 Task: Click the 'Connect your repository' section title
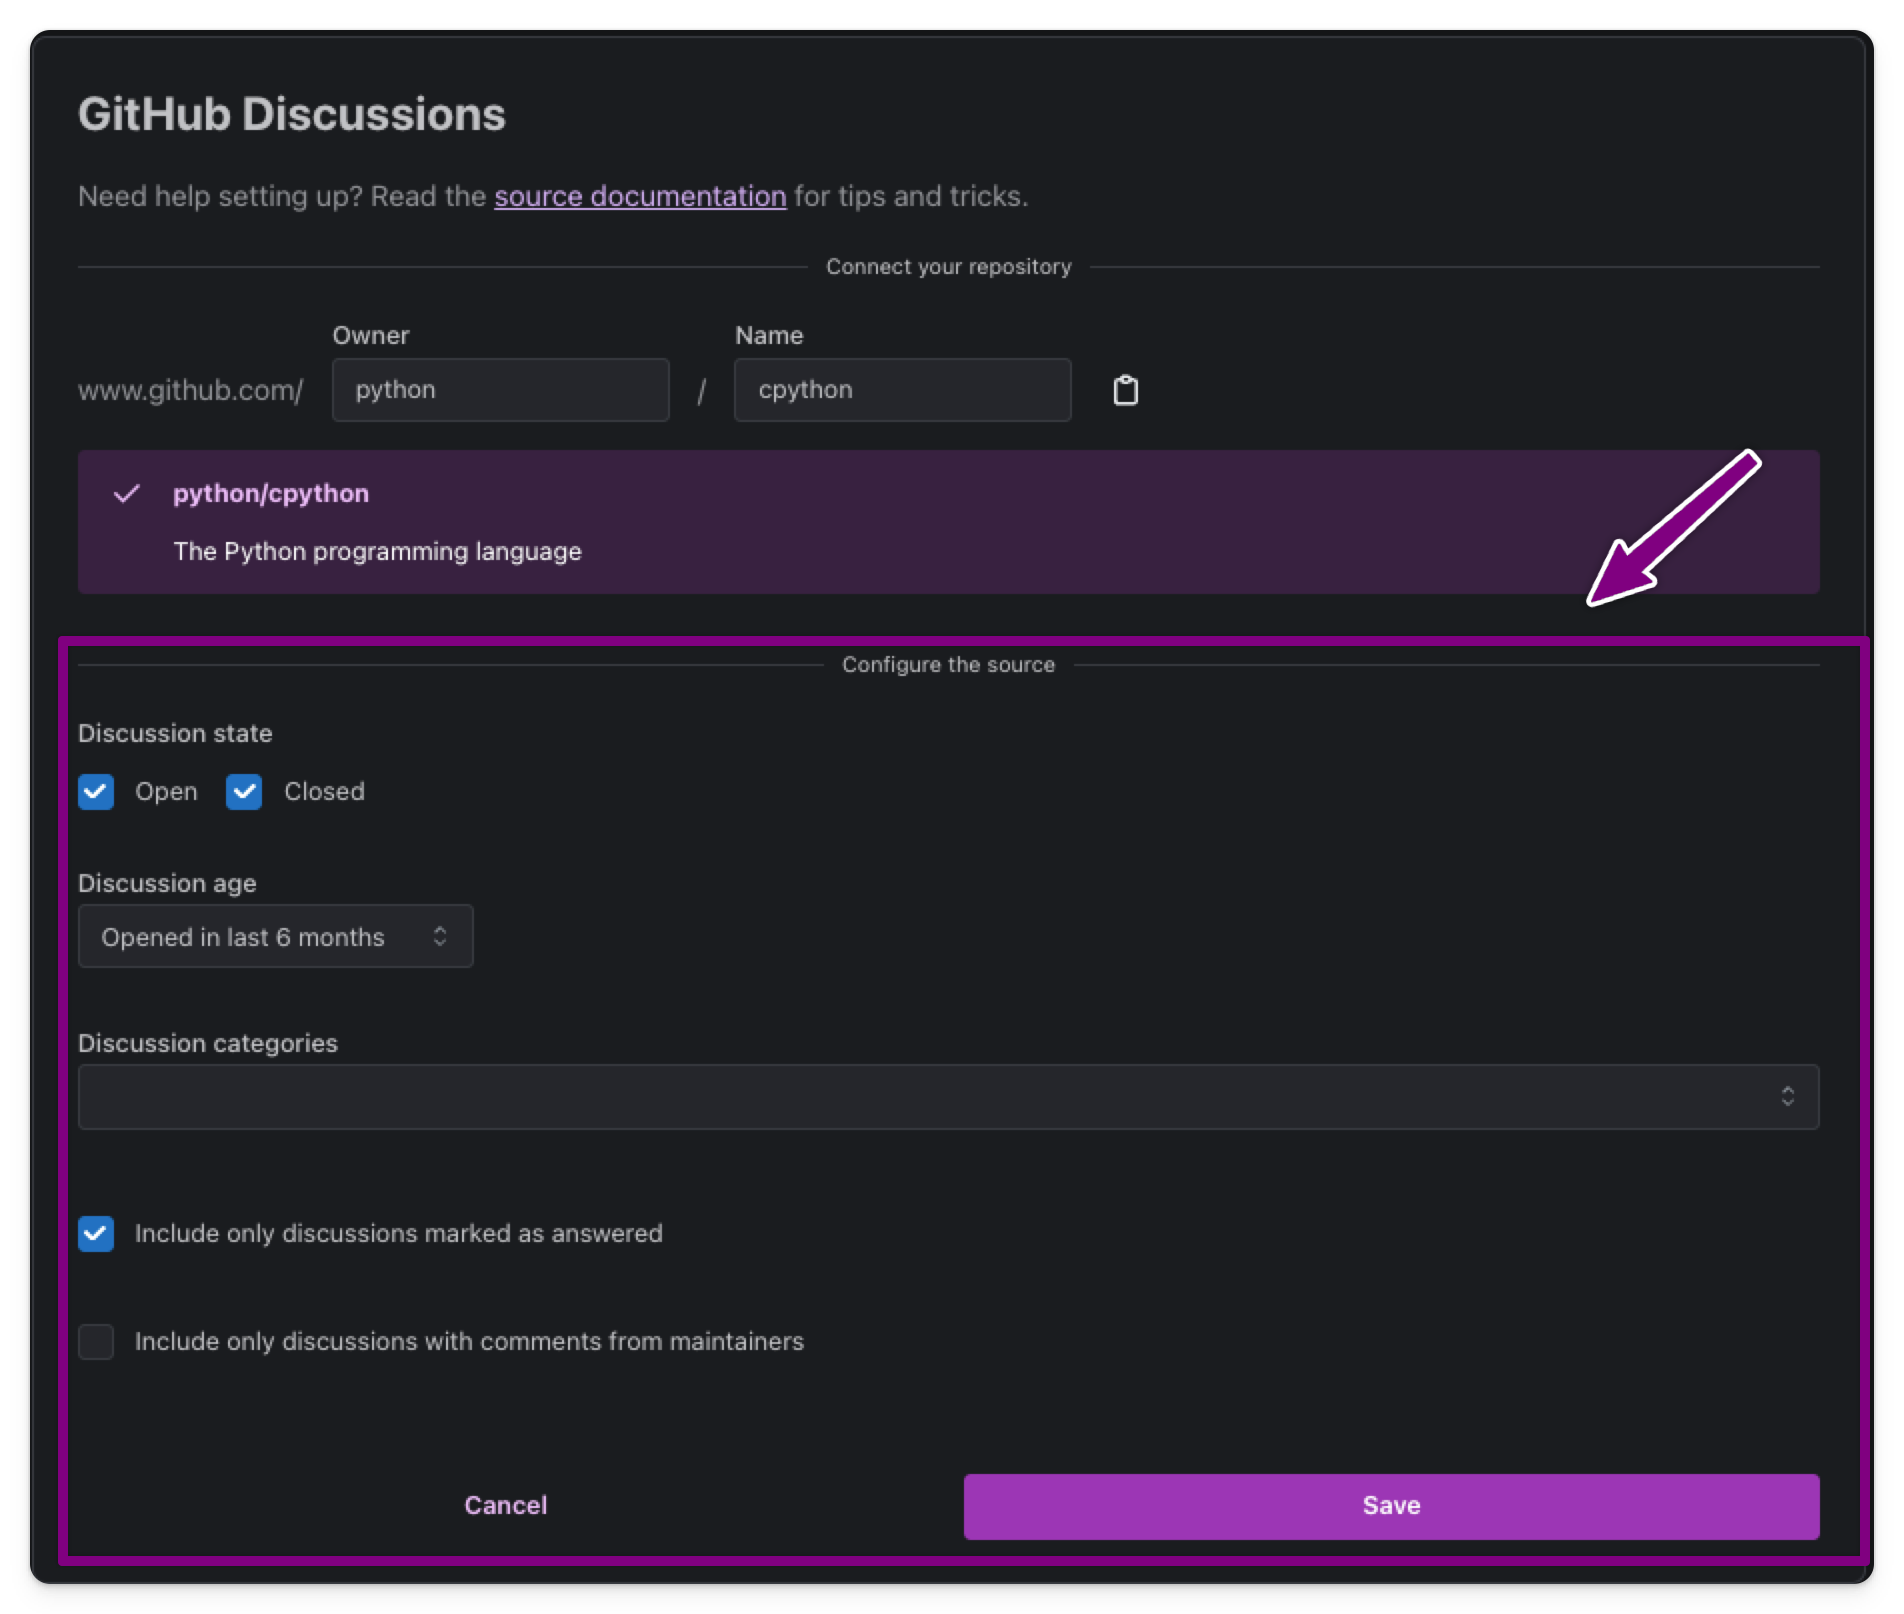coord(948,267)
